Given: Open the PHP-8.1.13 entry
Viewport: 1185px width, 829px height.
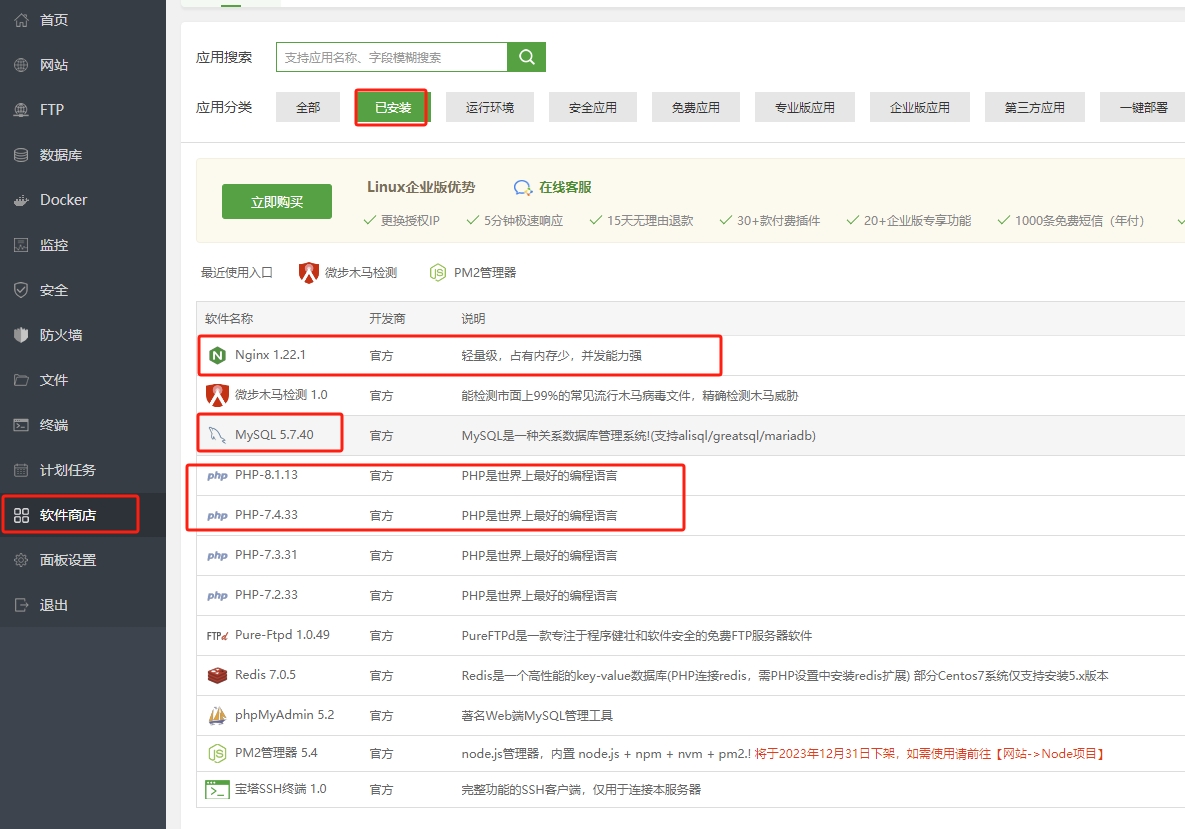Looking at the screenshot, I should click(x=266, y=475).
